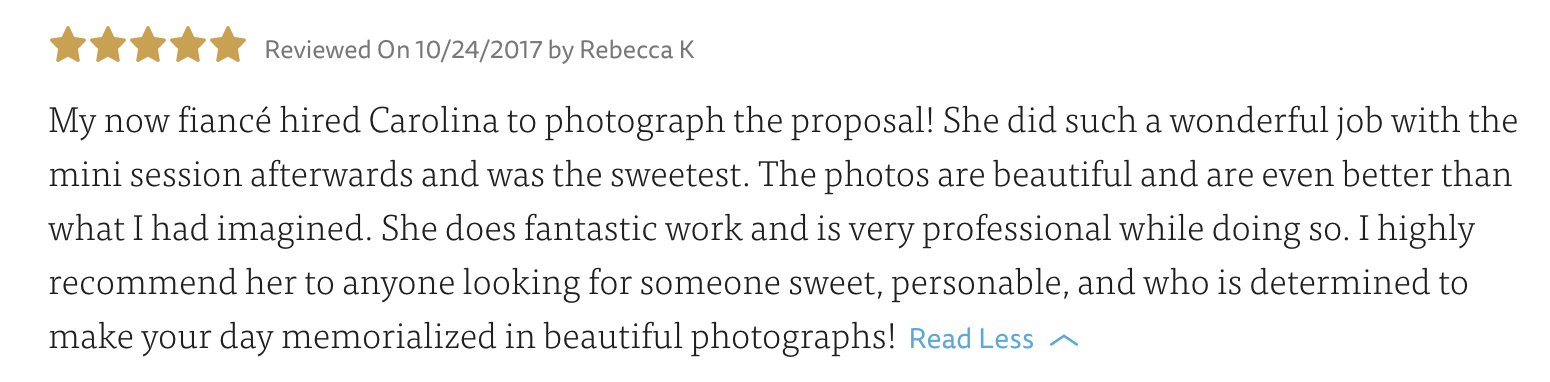Viewport: 1550px width, 382px height.
Task: Collapse the review using the upward chevron
Action: [1064, 341]
